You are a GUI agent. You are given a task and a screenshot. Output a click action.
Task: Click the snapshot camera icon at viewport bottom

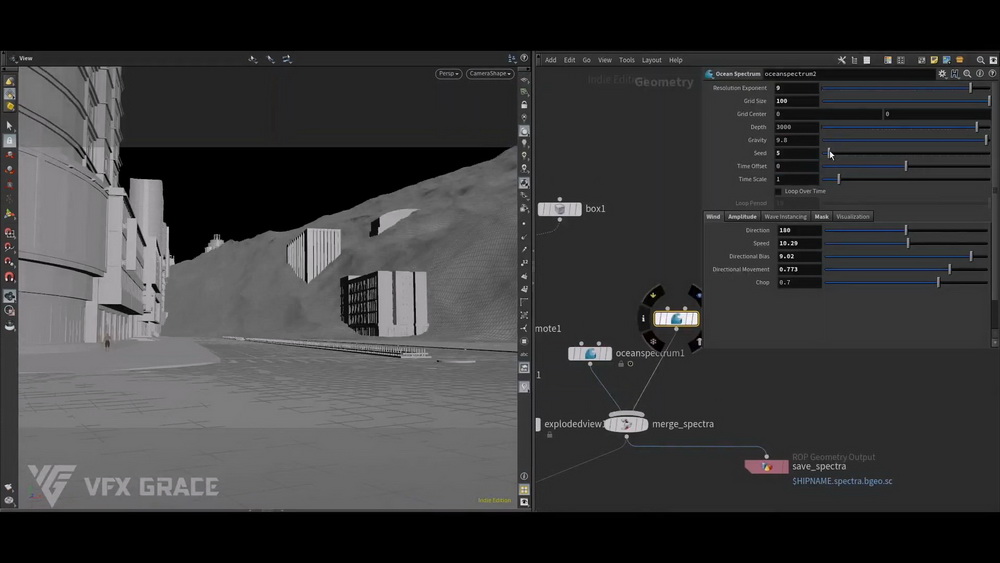coord(524,502)
